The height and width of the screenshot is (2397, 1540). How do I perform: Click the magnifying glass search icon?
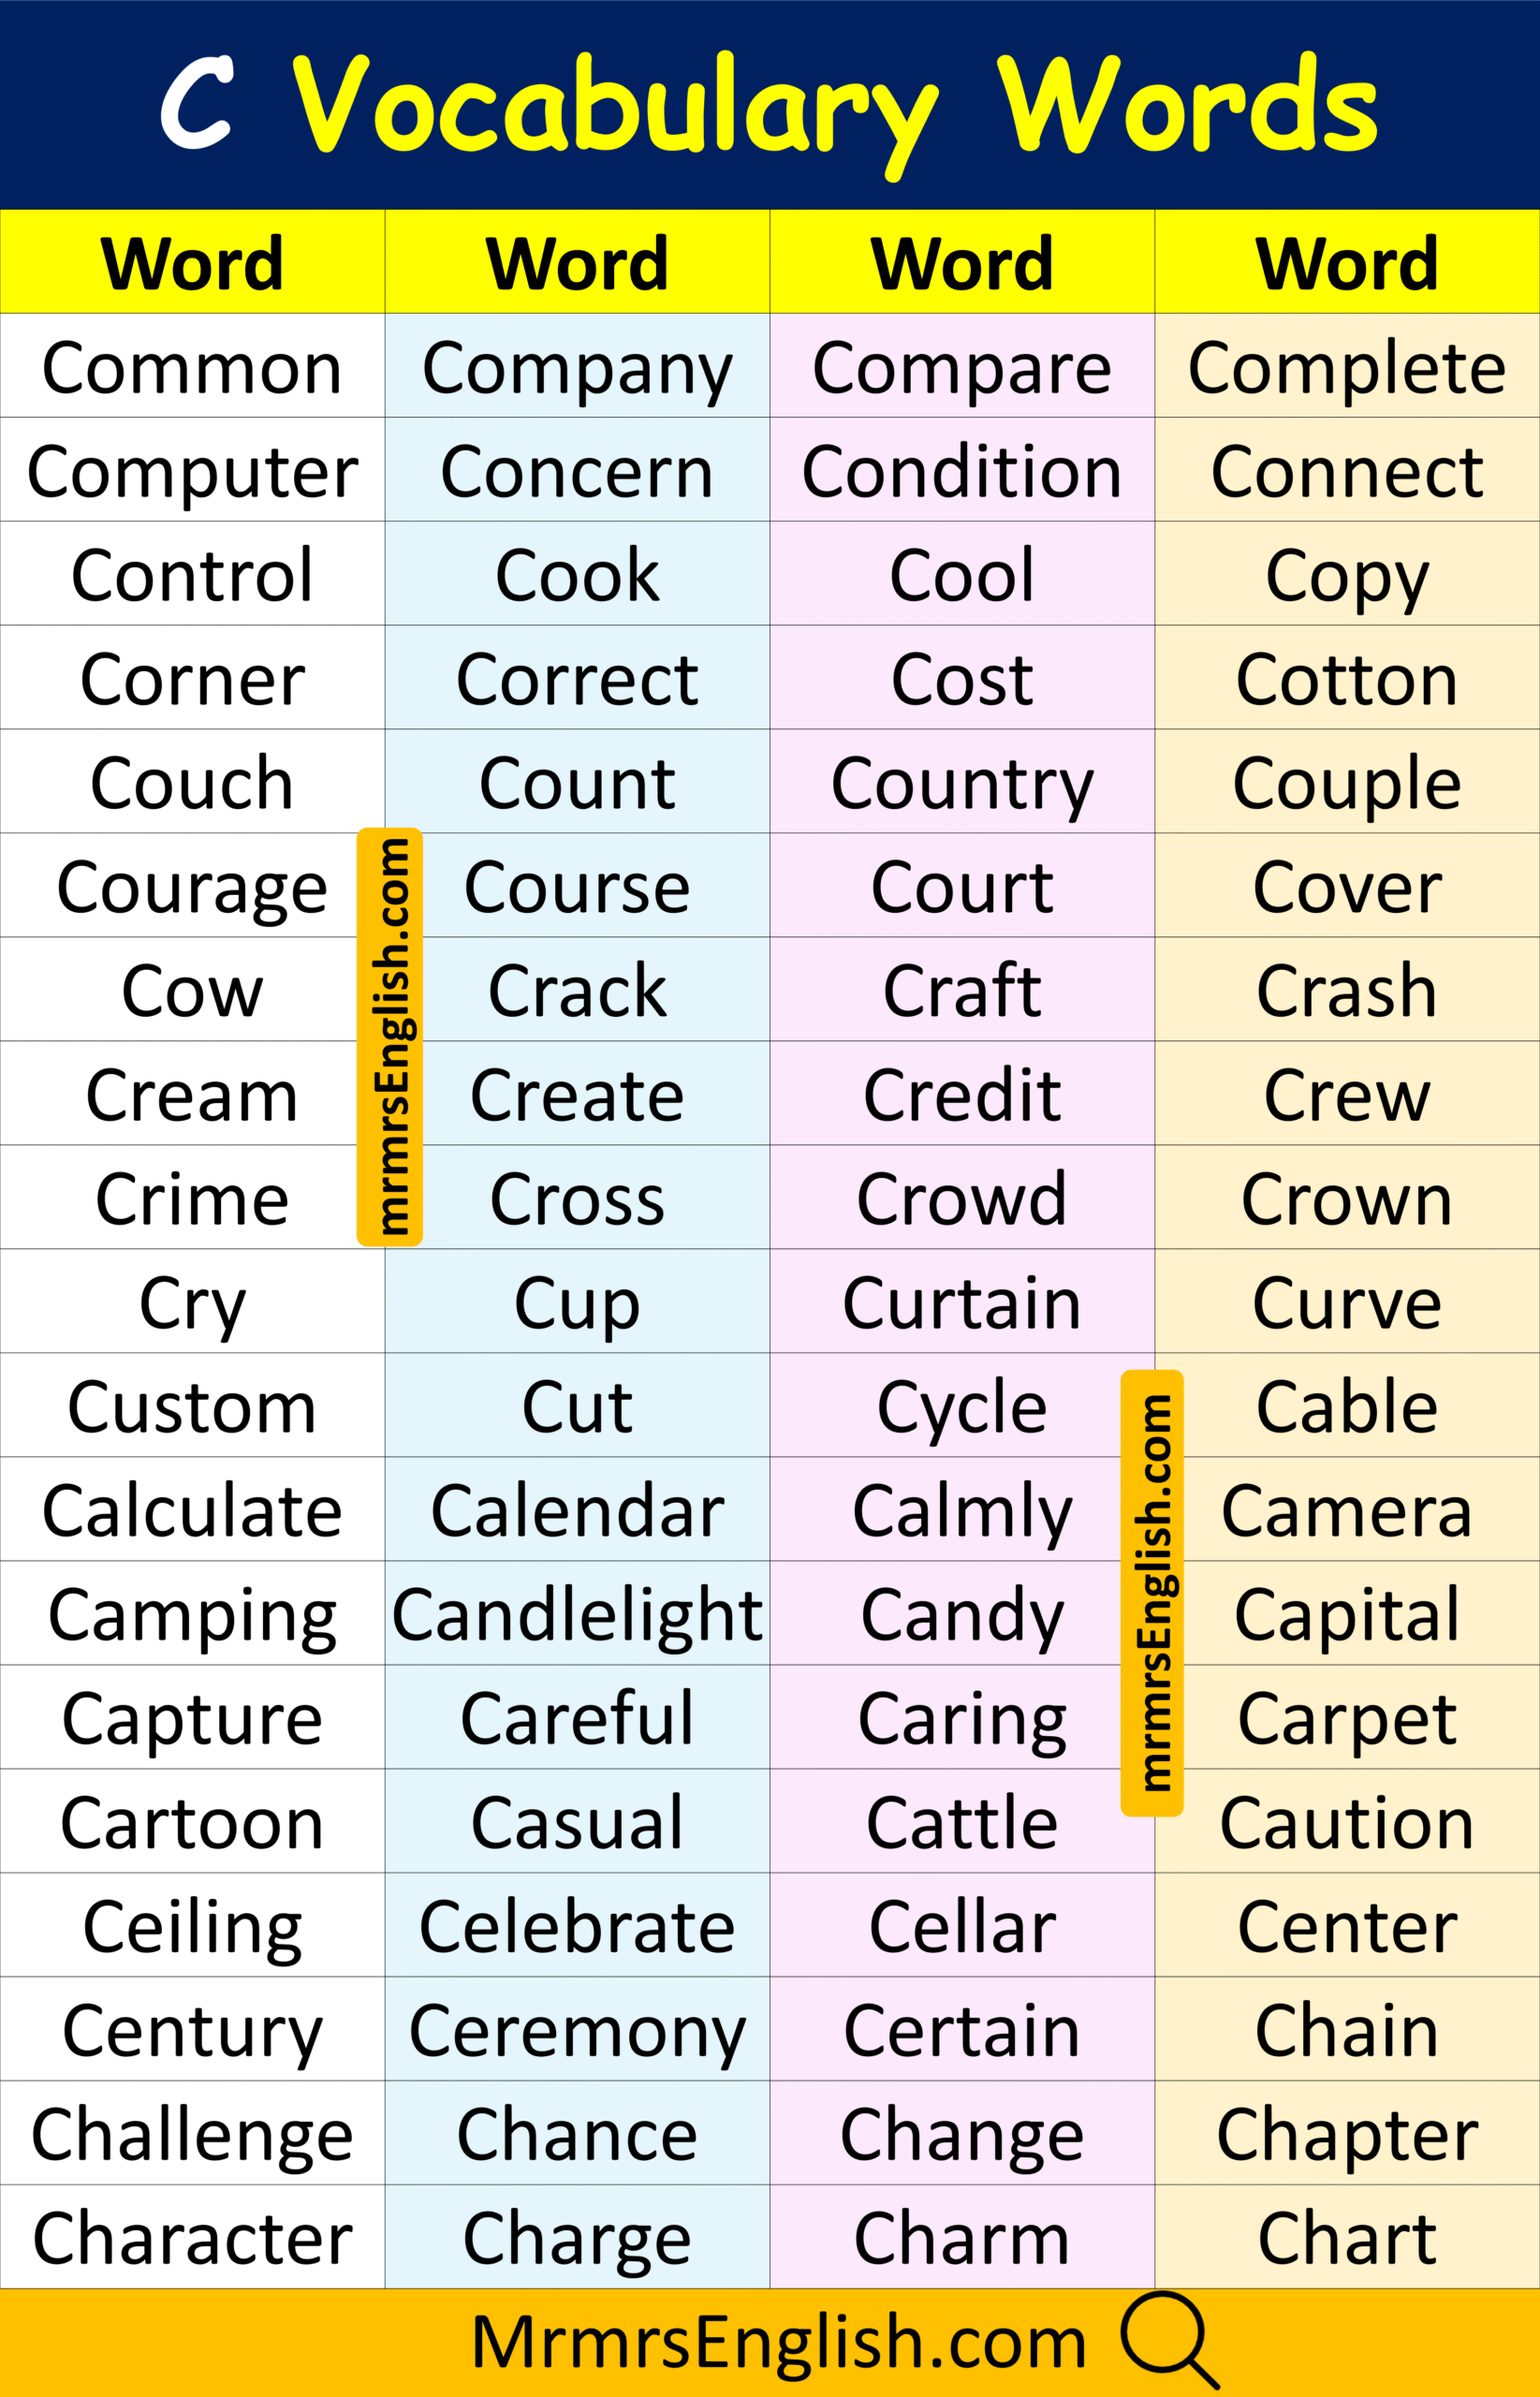coord(1166,2338)
